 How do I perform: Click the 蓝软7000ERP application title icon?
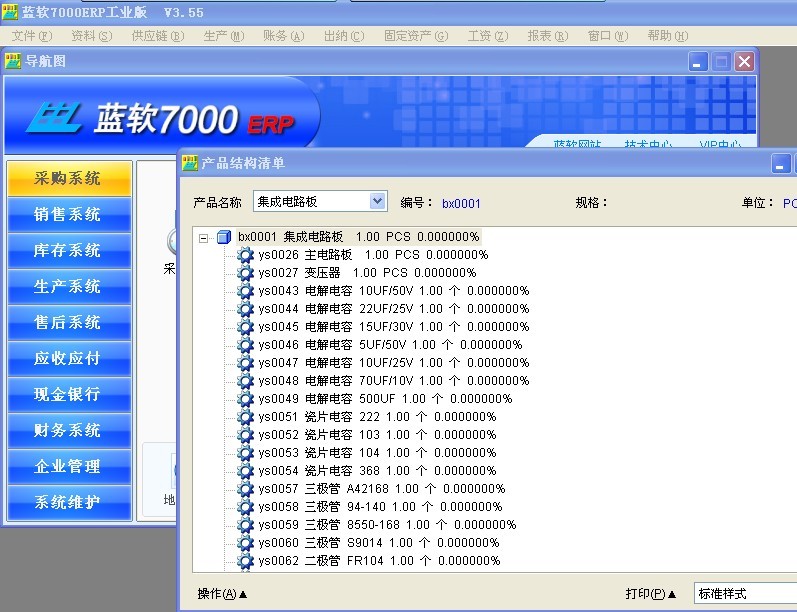tap(9, 12)
